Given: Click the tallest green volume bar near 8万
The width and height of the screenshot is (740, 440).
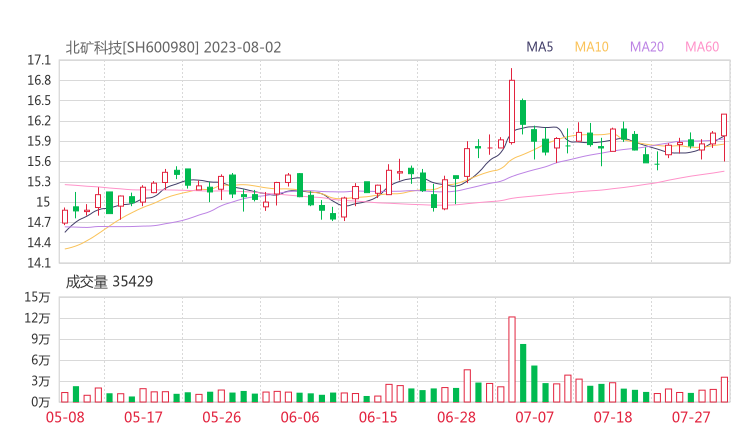Looking at the screenshot, I should pos(523,373).
